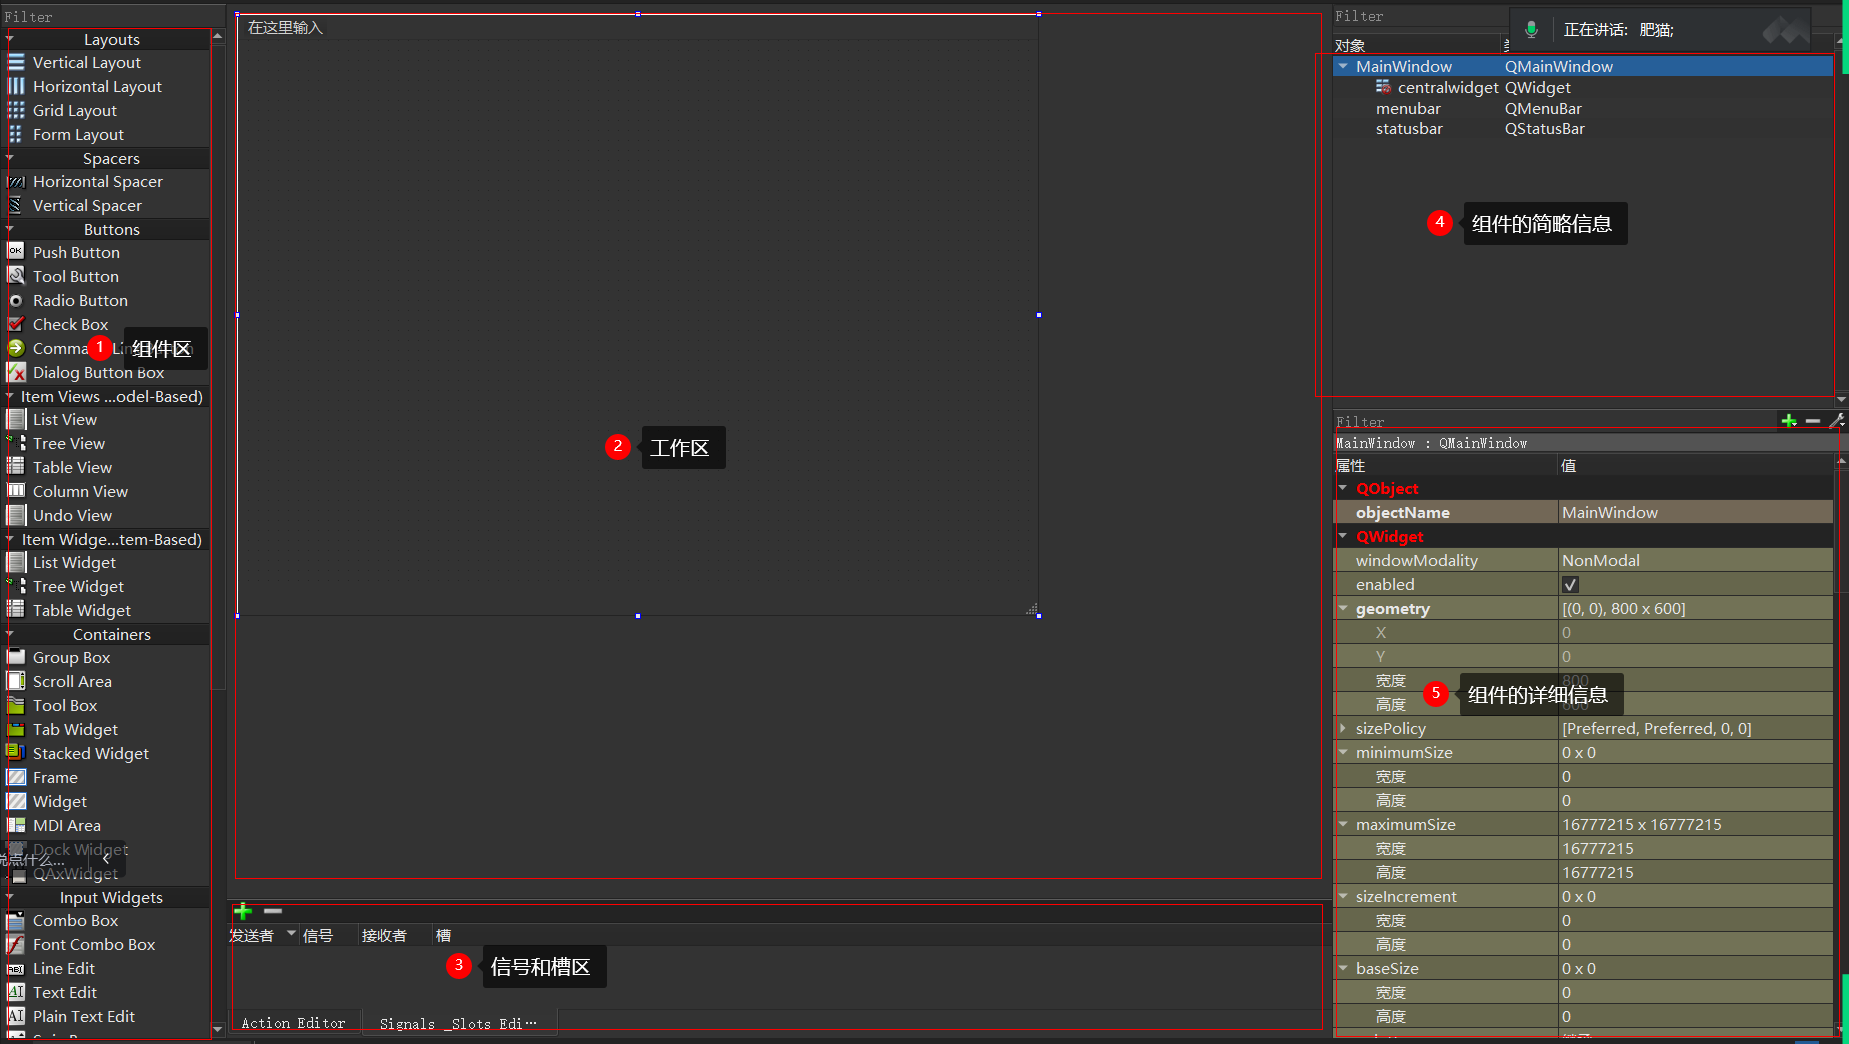Switch to the Action Editor tab
The width and height of the screenshot is (1849, 1044).
(293, 1023)
